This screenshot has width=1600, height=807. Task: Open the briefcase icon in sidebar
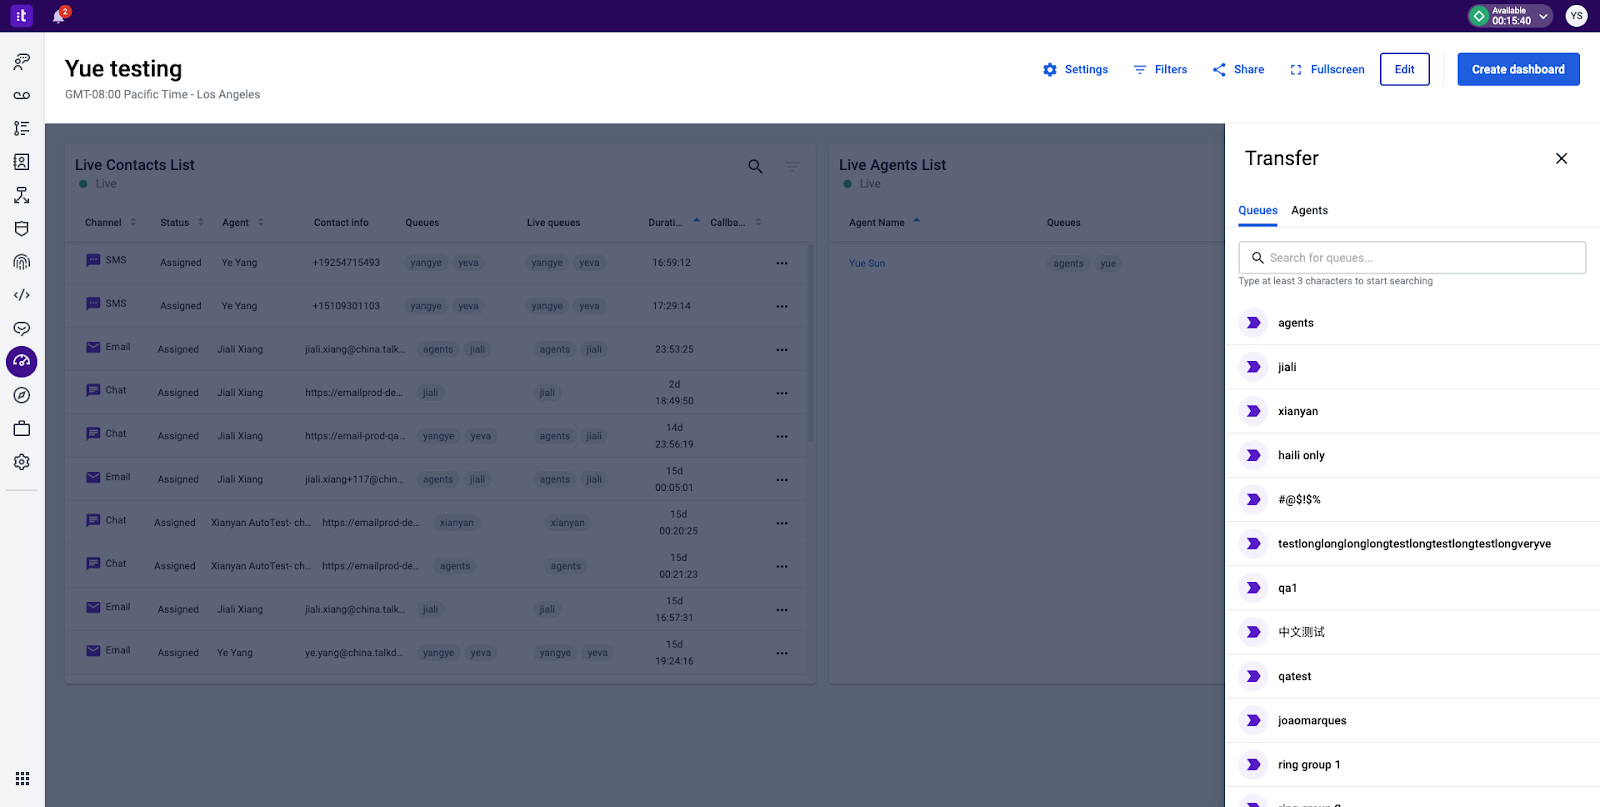coord(21,428)
